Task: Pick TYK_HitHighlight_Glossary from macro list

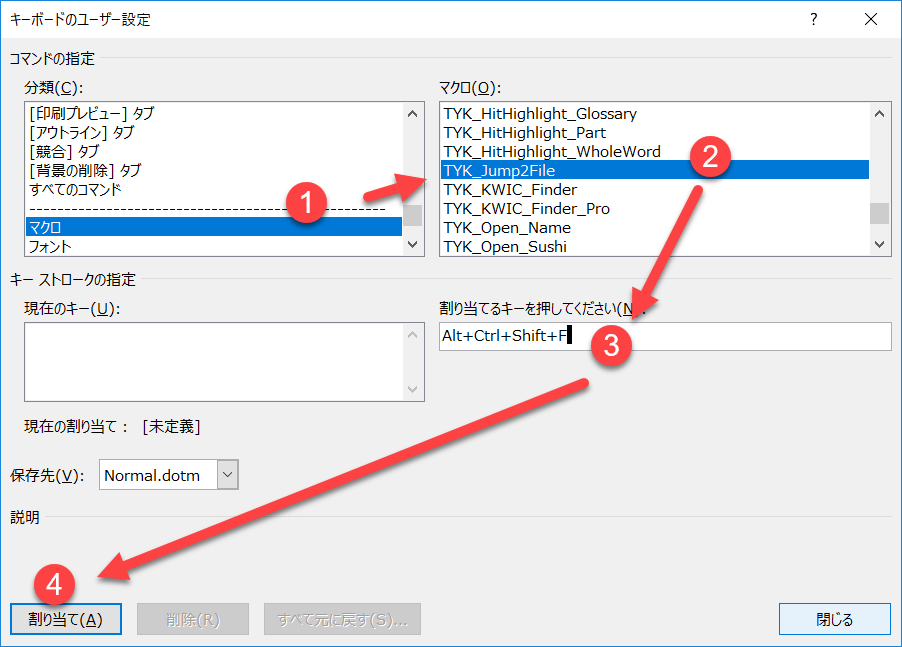Action: pos(540,113)
